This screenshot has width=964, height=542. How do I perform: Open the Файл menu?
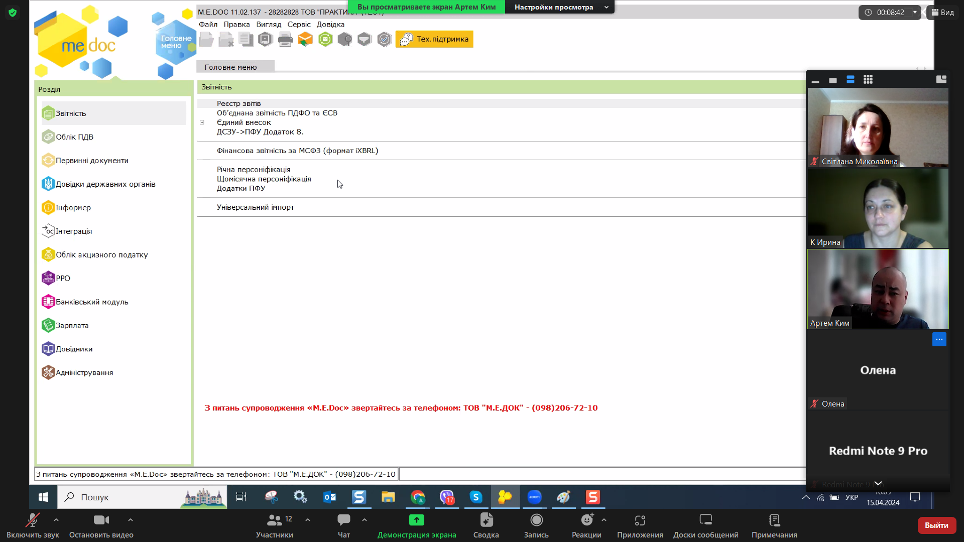[208, 25]
